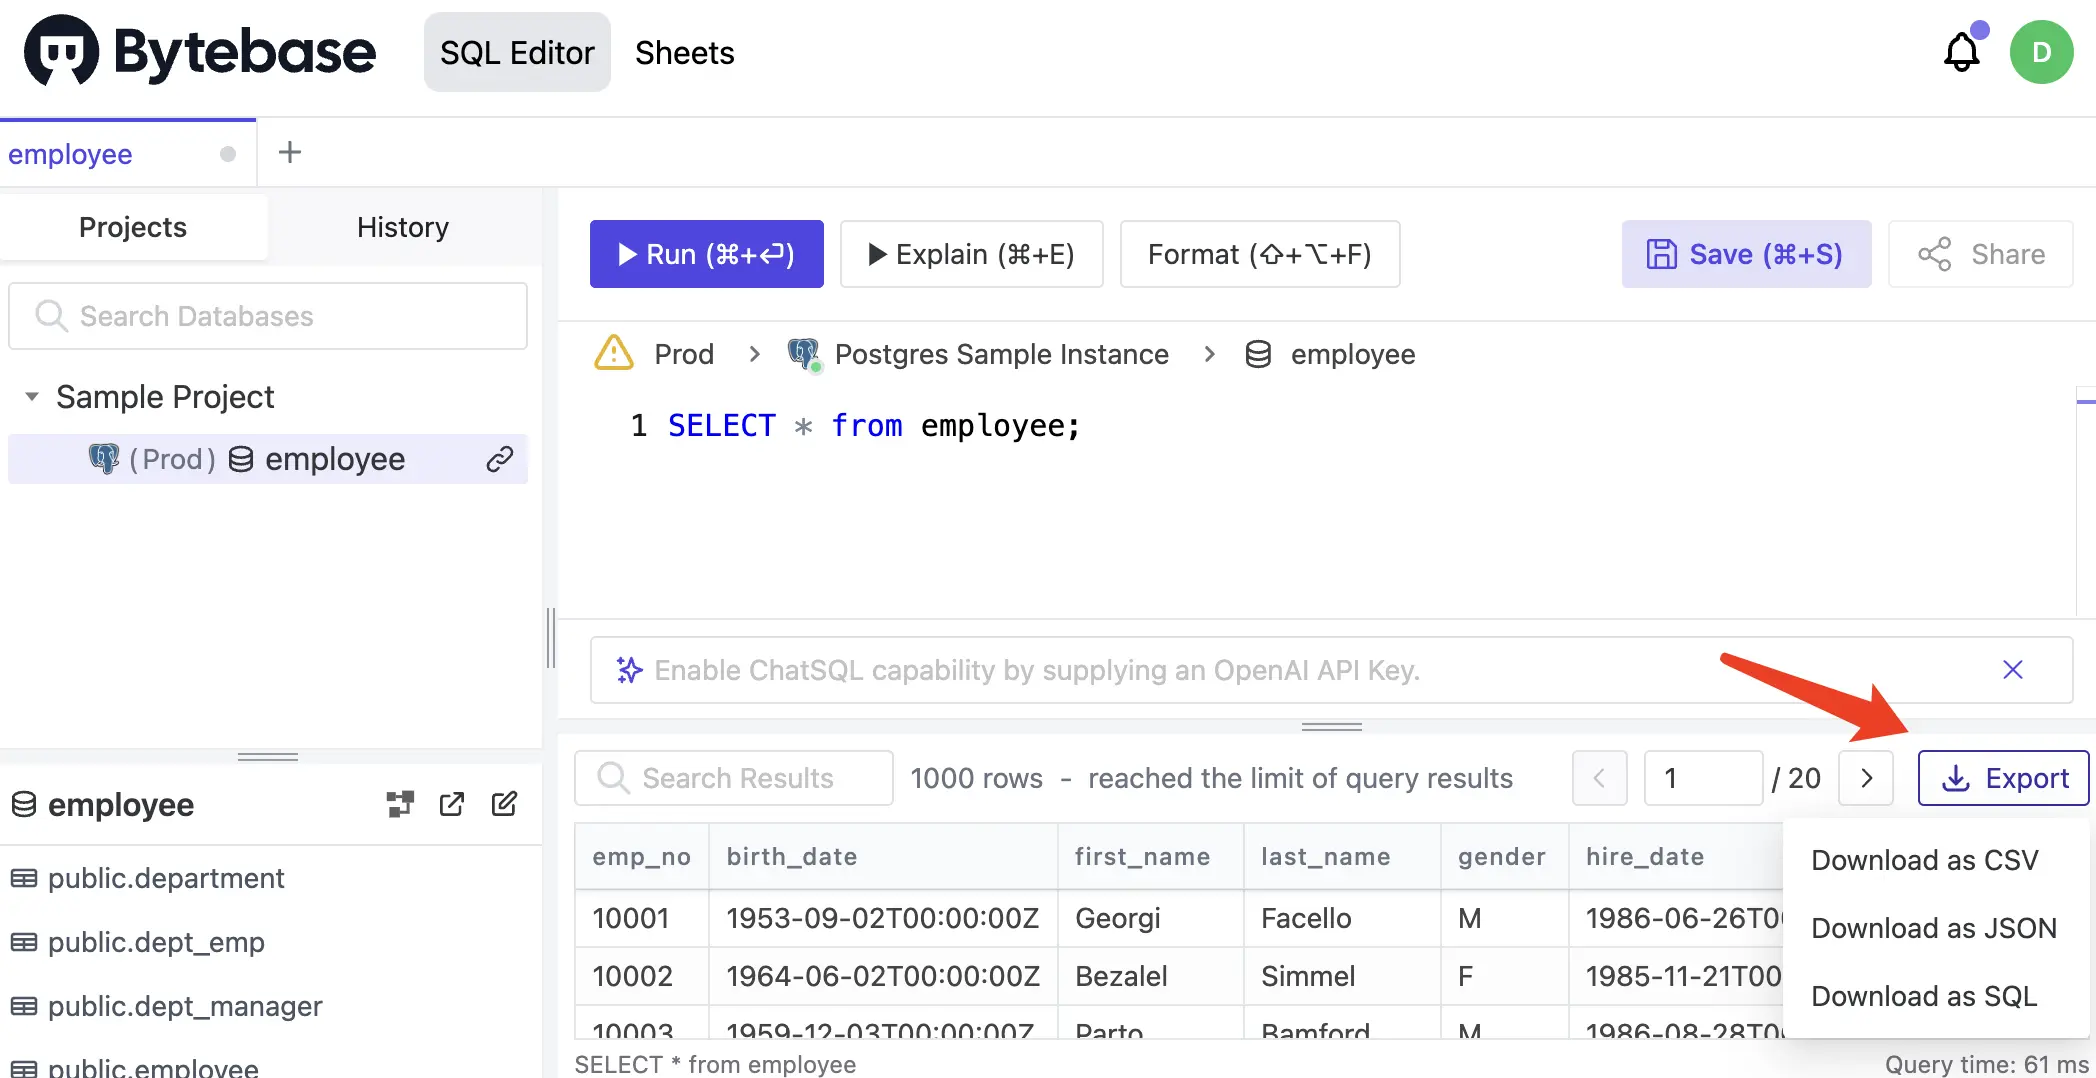Click the Search Results field
Image resolution: width=2096 pixels, height=1078 pixels.
point(733,778)
